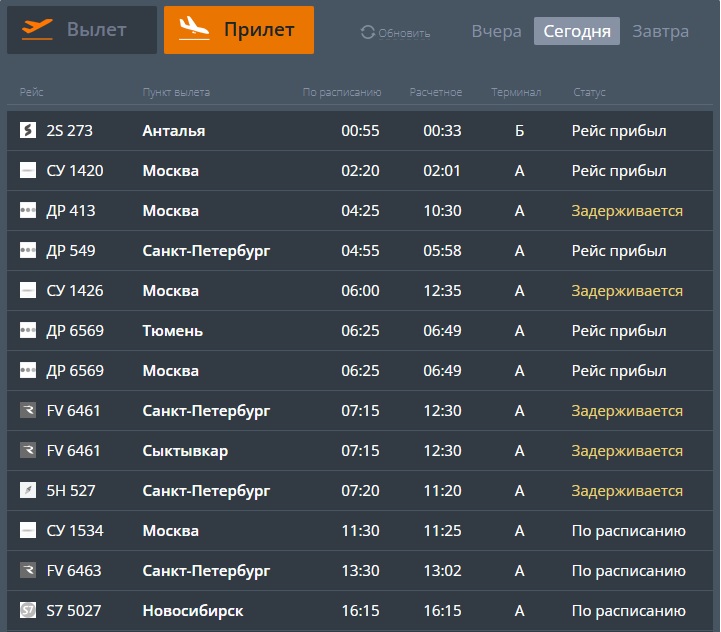Screen dimensions: 721x632
Task: Show tomorrow's flights with Завтра
Action: click(660, 31)
